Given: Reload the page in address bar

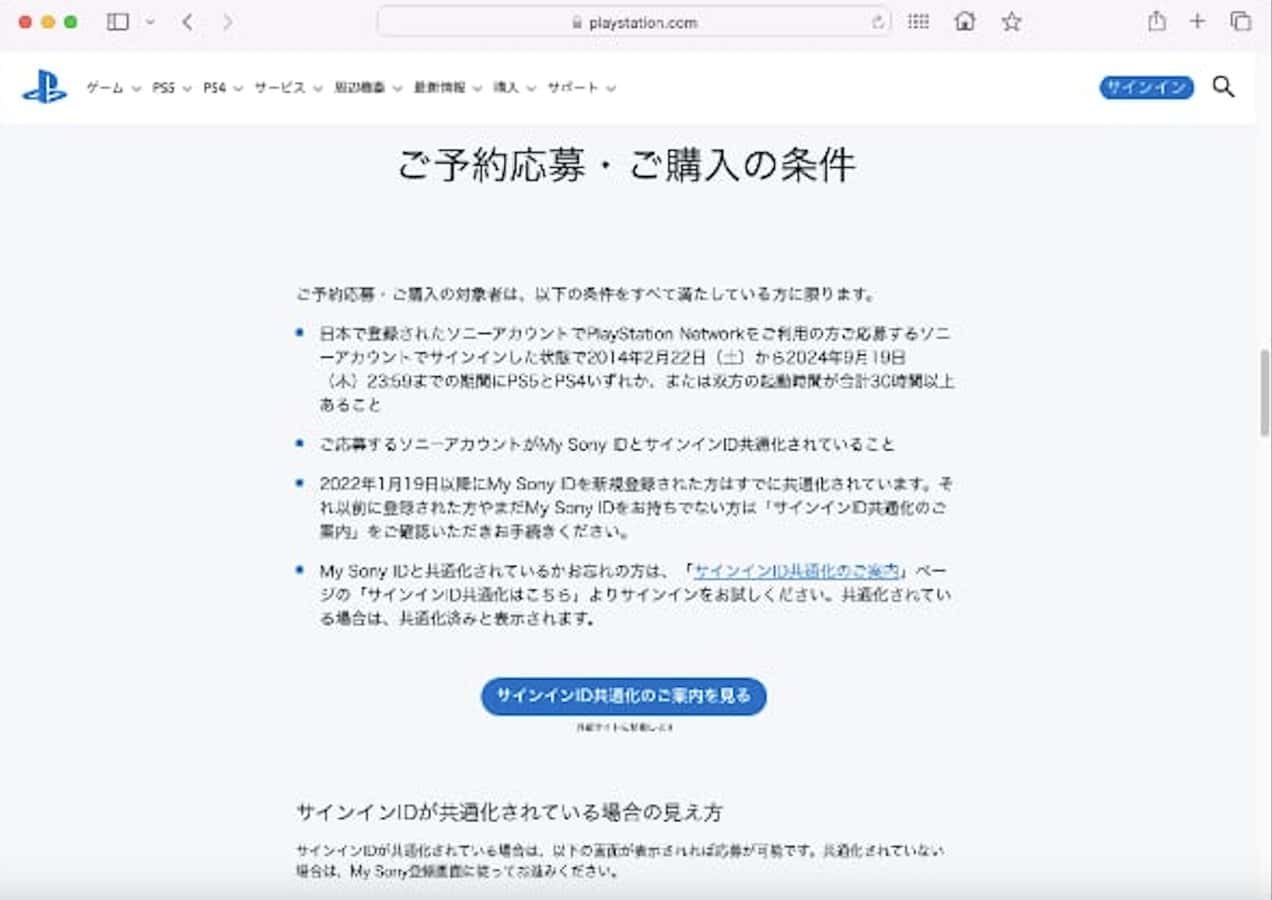Looking at the screenshot, I should pyautogui.click(x=878, y=22).
